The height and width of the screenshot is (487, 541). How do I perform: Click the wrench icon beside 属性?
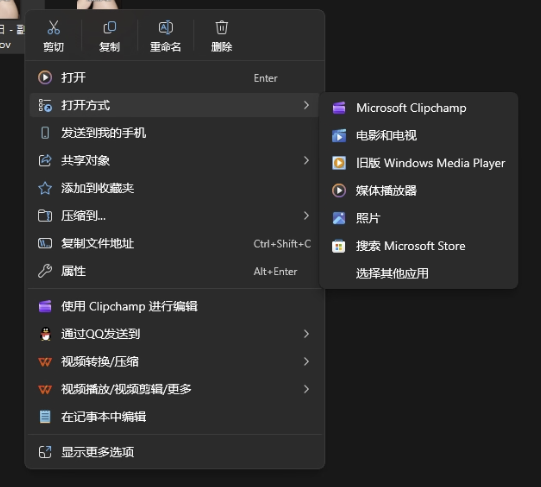click(x=45, y=271)
